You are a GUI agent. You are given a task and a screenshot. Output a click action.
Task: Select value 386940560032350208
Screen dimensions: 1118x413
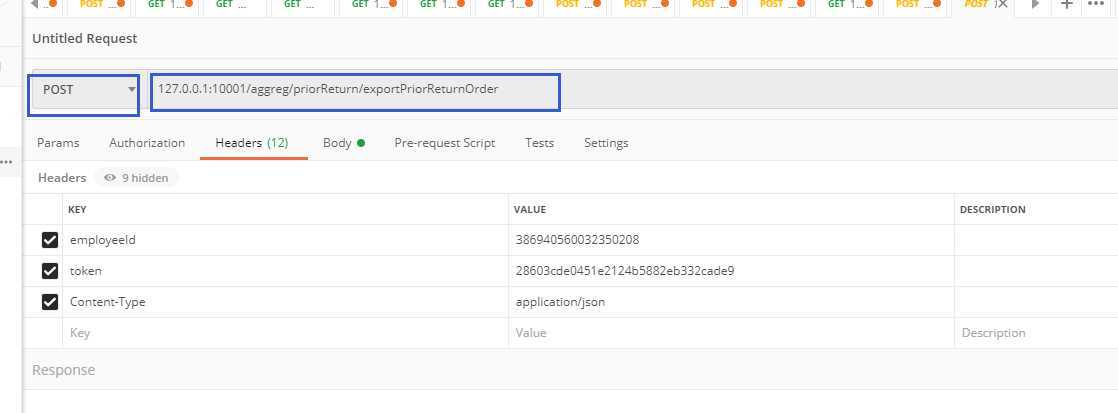click(x=577, y=240)
